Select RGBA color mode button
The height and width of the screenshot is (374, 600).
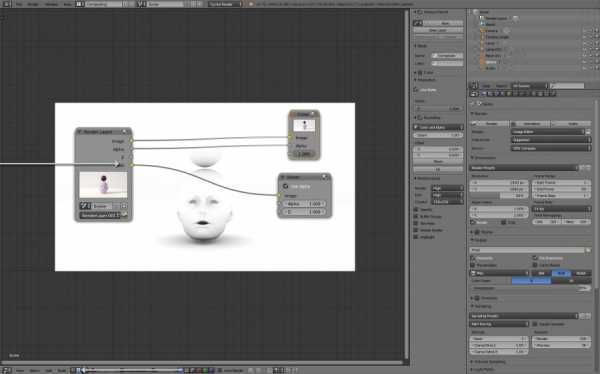(580, 273)
